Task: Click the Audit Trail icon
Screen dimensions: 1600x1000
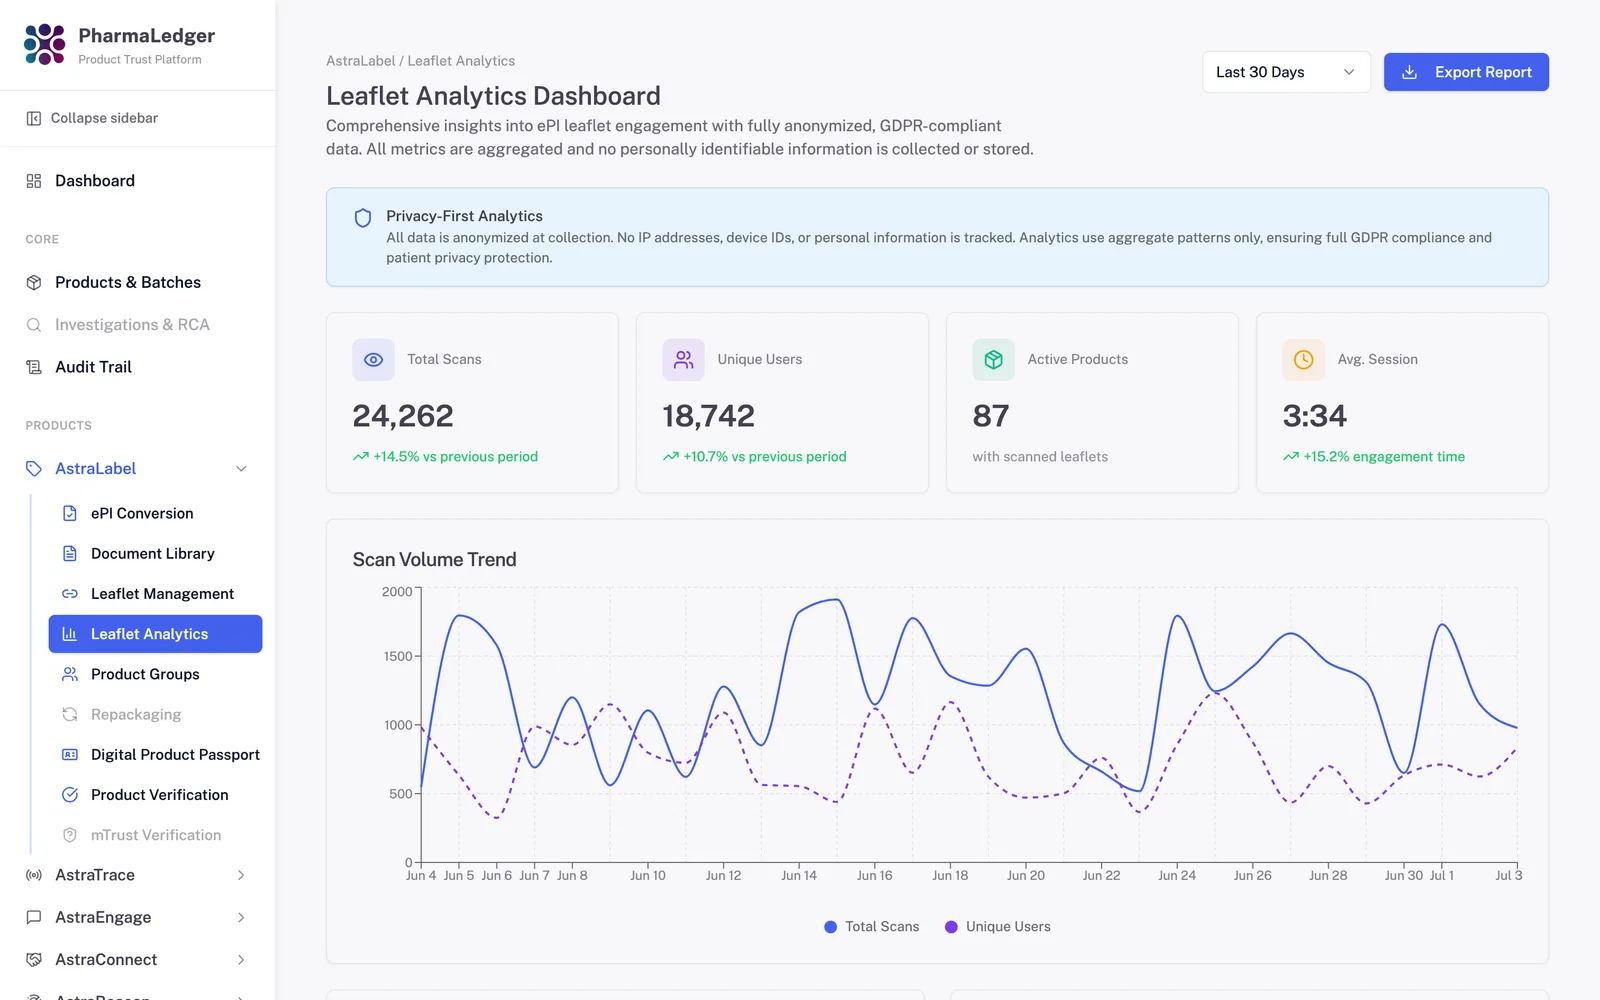Action: coord(34,367)
